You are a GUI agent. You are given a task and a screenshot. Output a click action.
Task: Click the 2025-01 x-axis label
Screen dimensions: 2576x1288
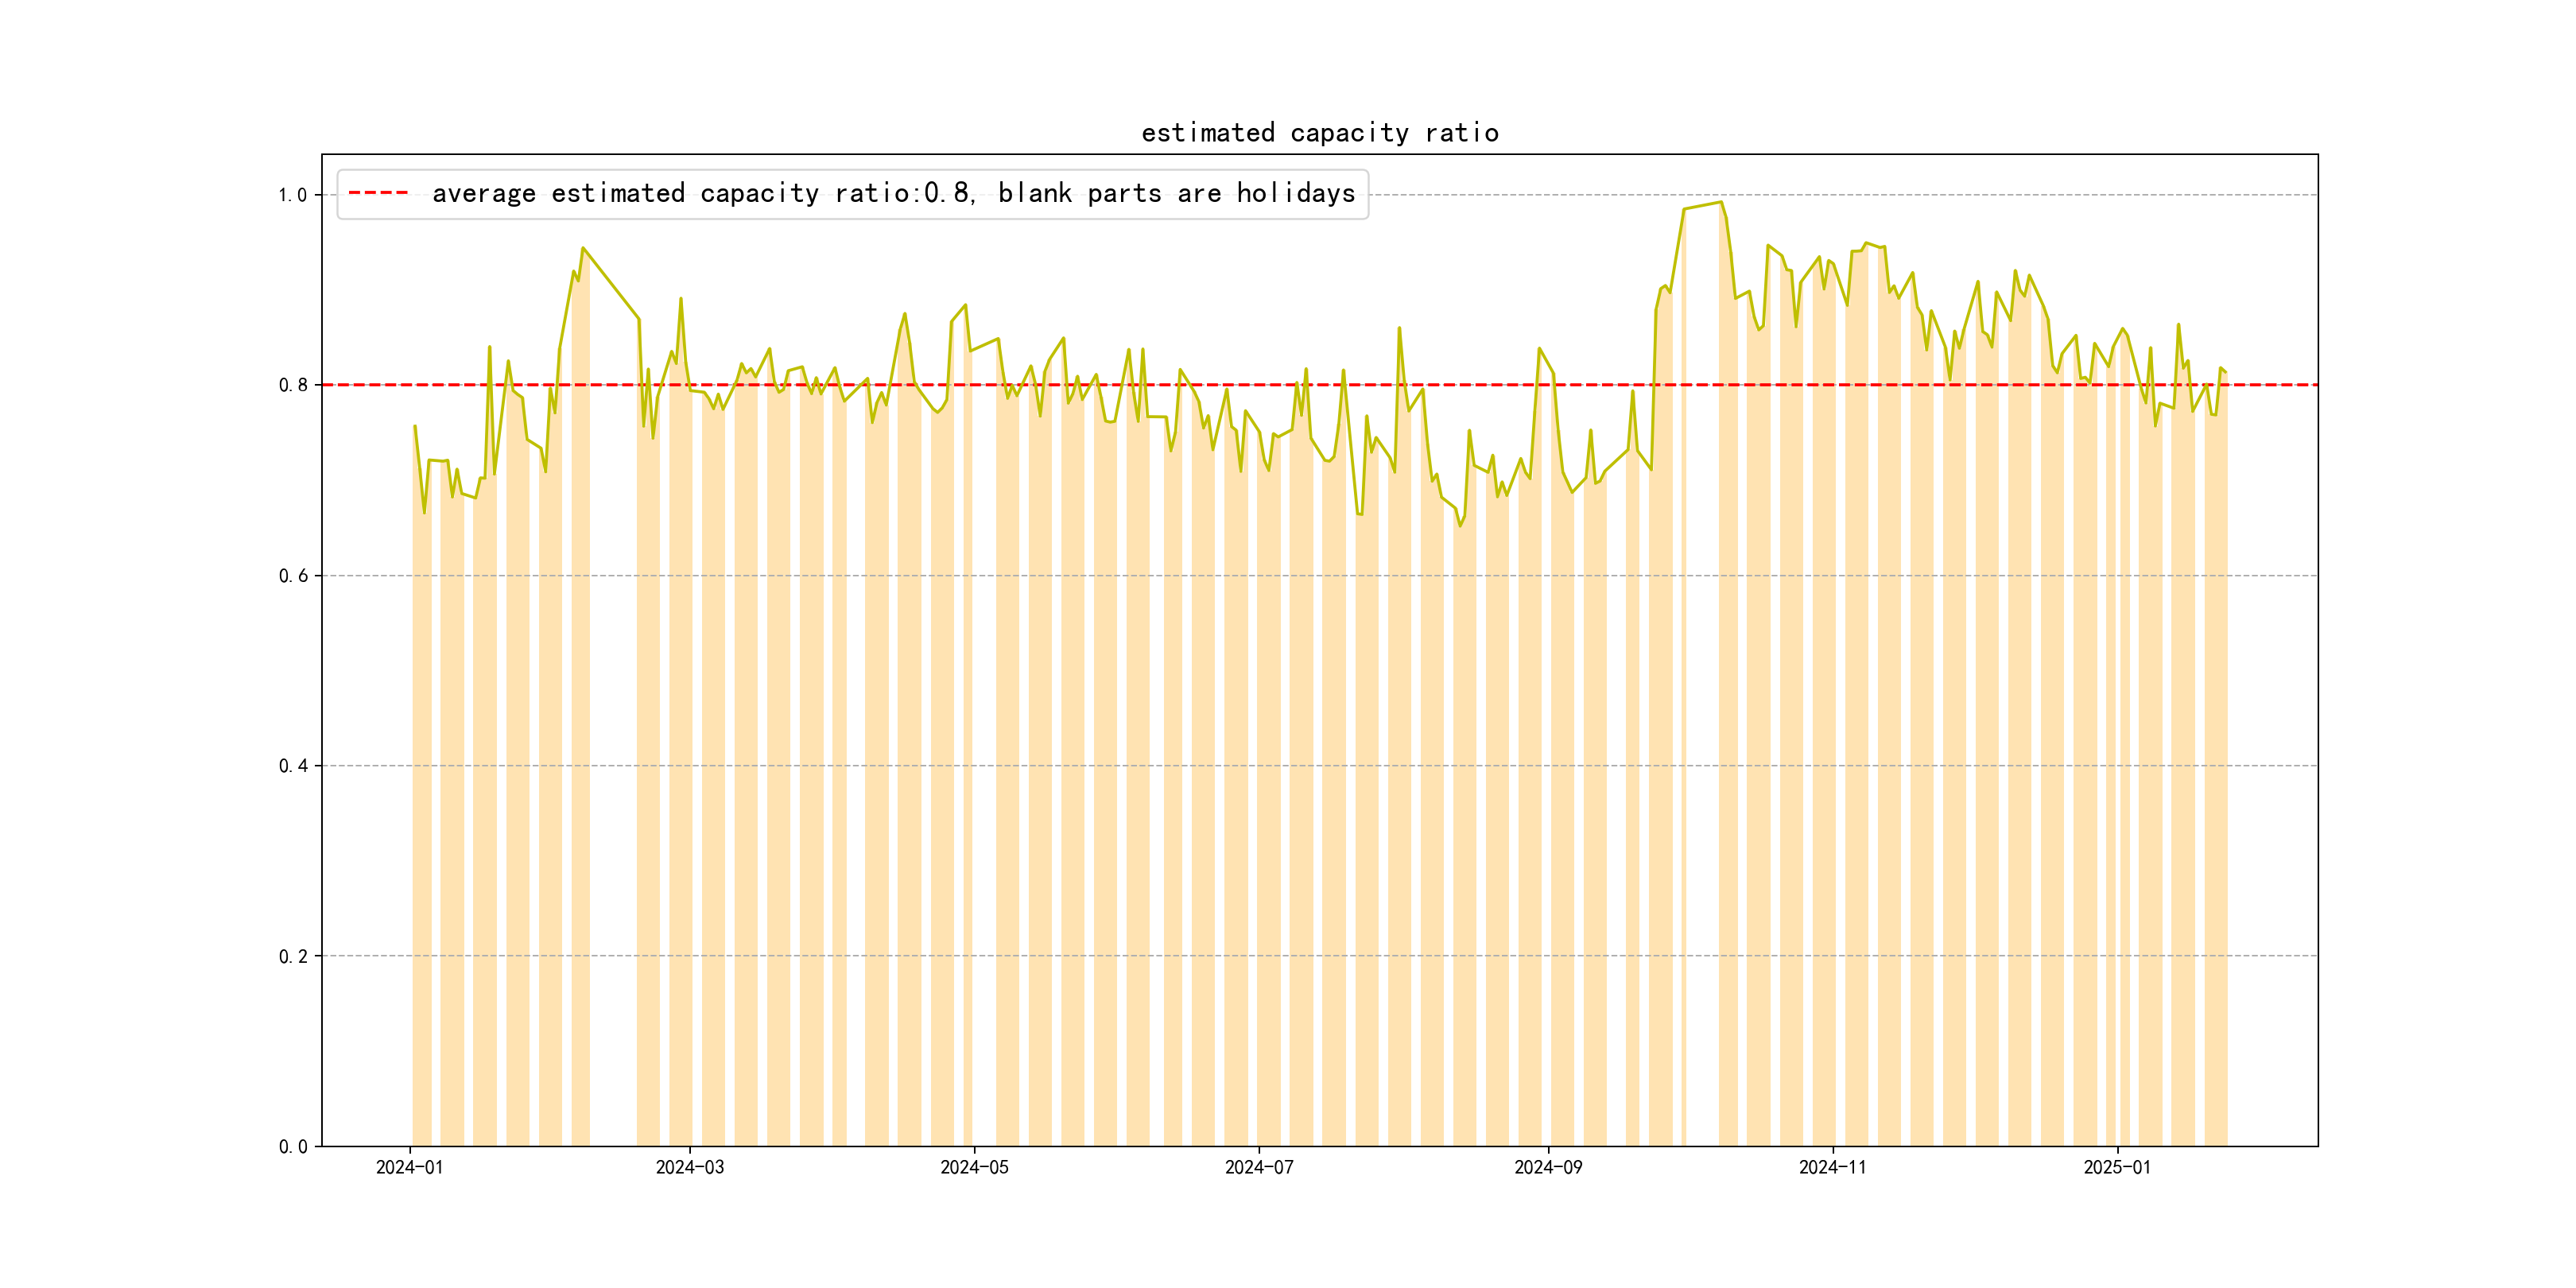2117,1168
